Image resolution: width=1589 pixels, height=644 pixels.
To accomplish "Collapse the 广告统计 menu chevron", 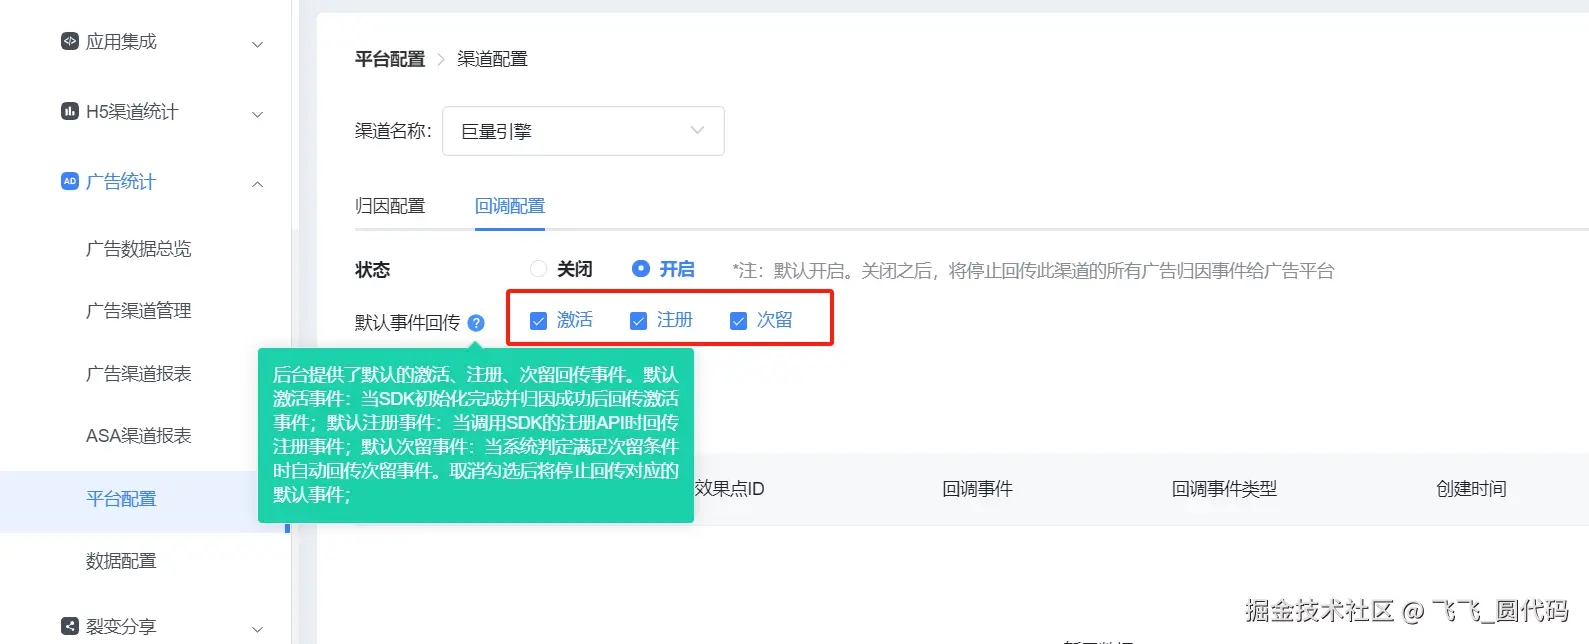I will (x=257, y=184).
